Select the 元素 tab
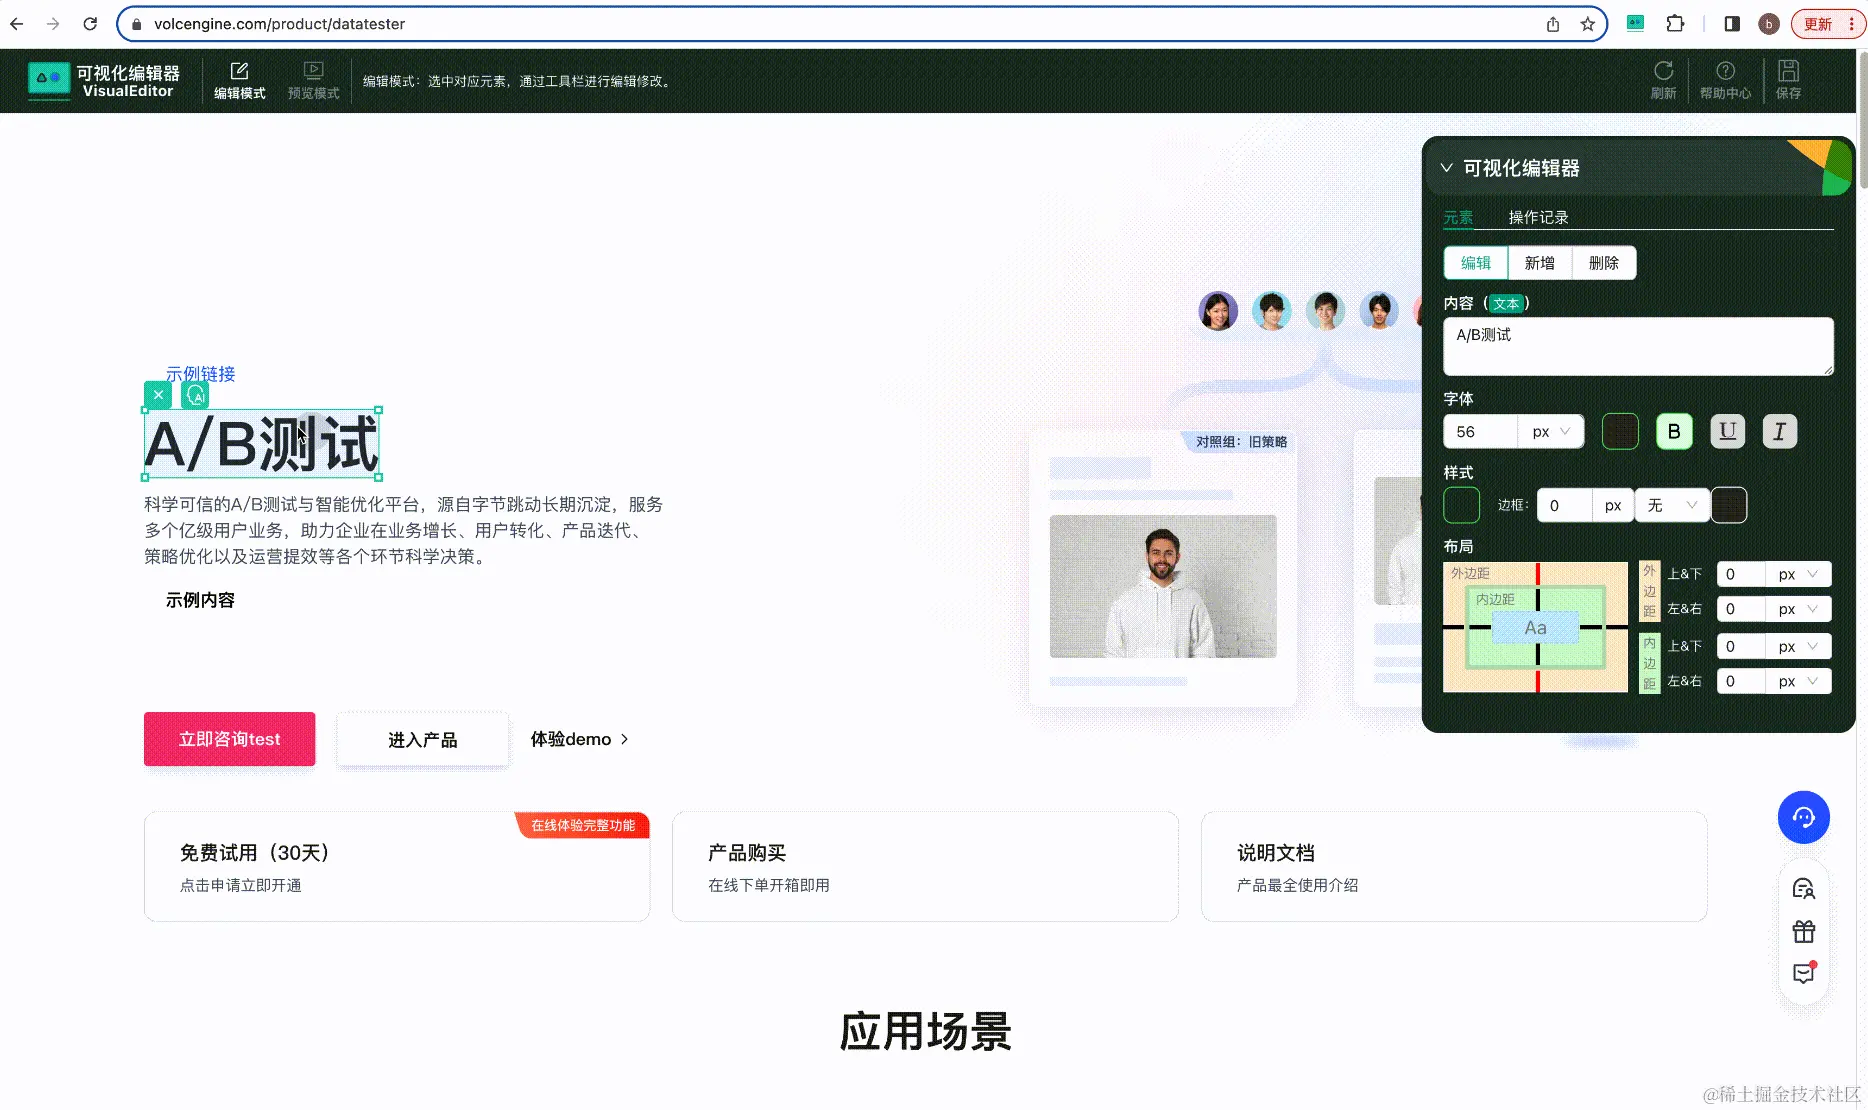The image size is (1868, 1110). [1457, 217]
